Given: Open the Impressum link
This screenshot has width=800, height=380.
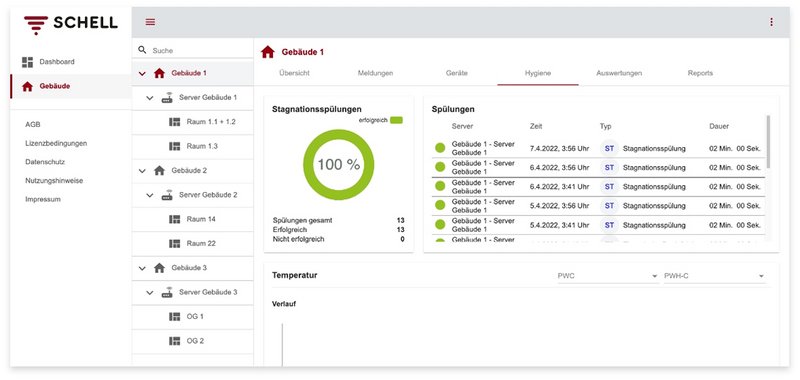Looking at the screenshot, I should pos(43,199).
